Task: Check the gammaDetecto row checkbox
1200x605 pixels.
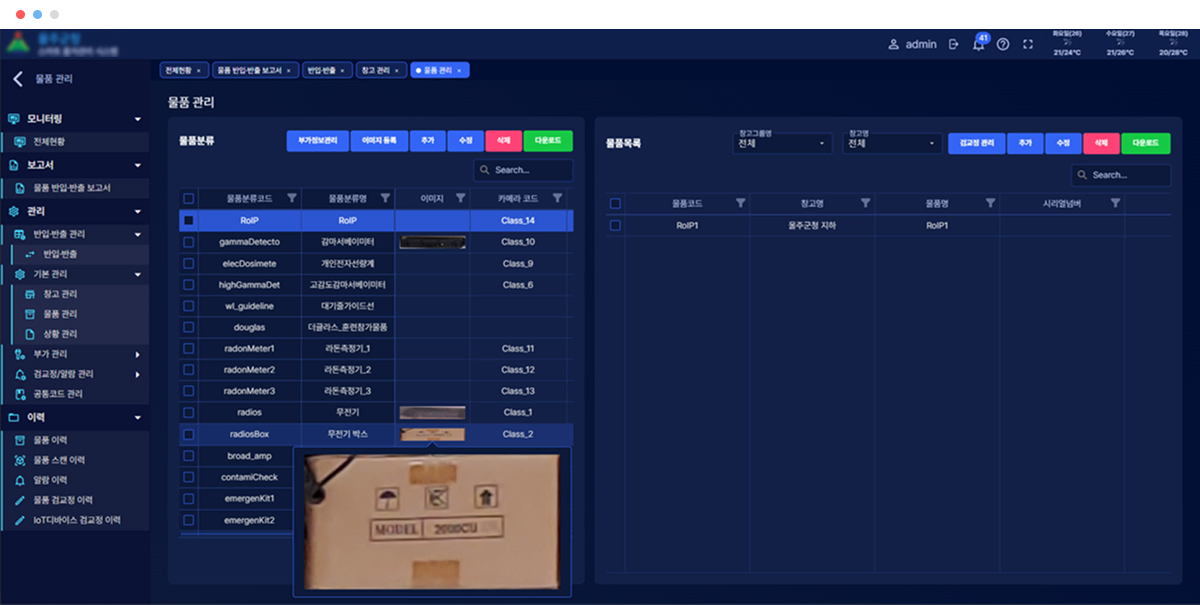Action: click(188, 242)
